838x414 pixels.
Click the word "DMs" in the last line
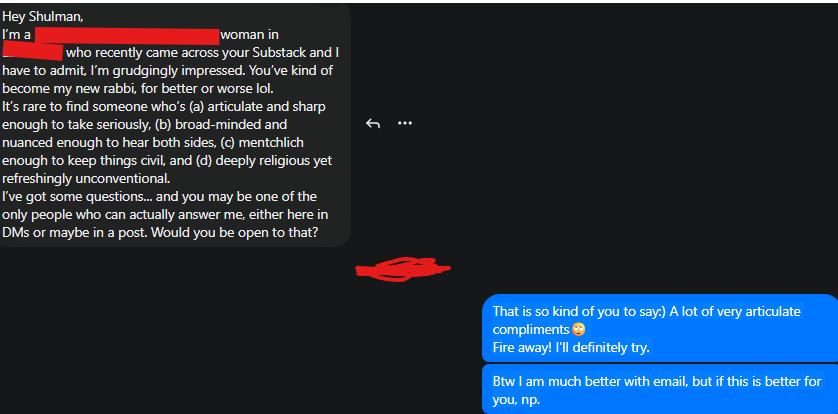coord(14,232)
